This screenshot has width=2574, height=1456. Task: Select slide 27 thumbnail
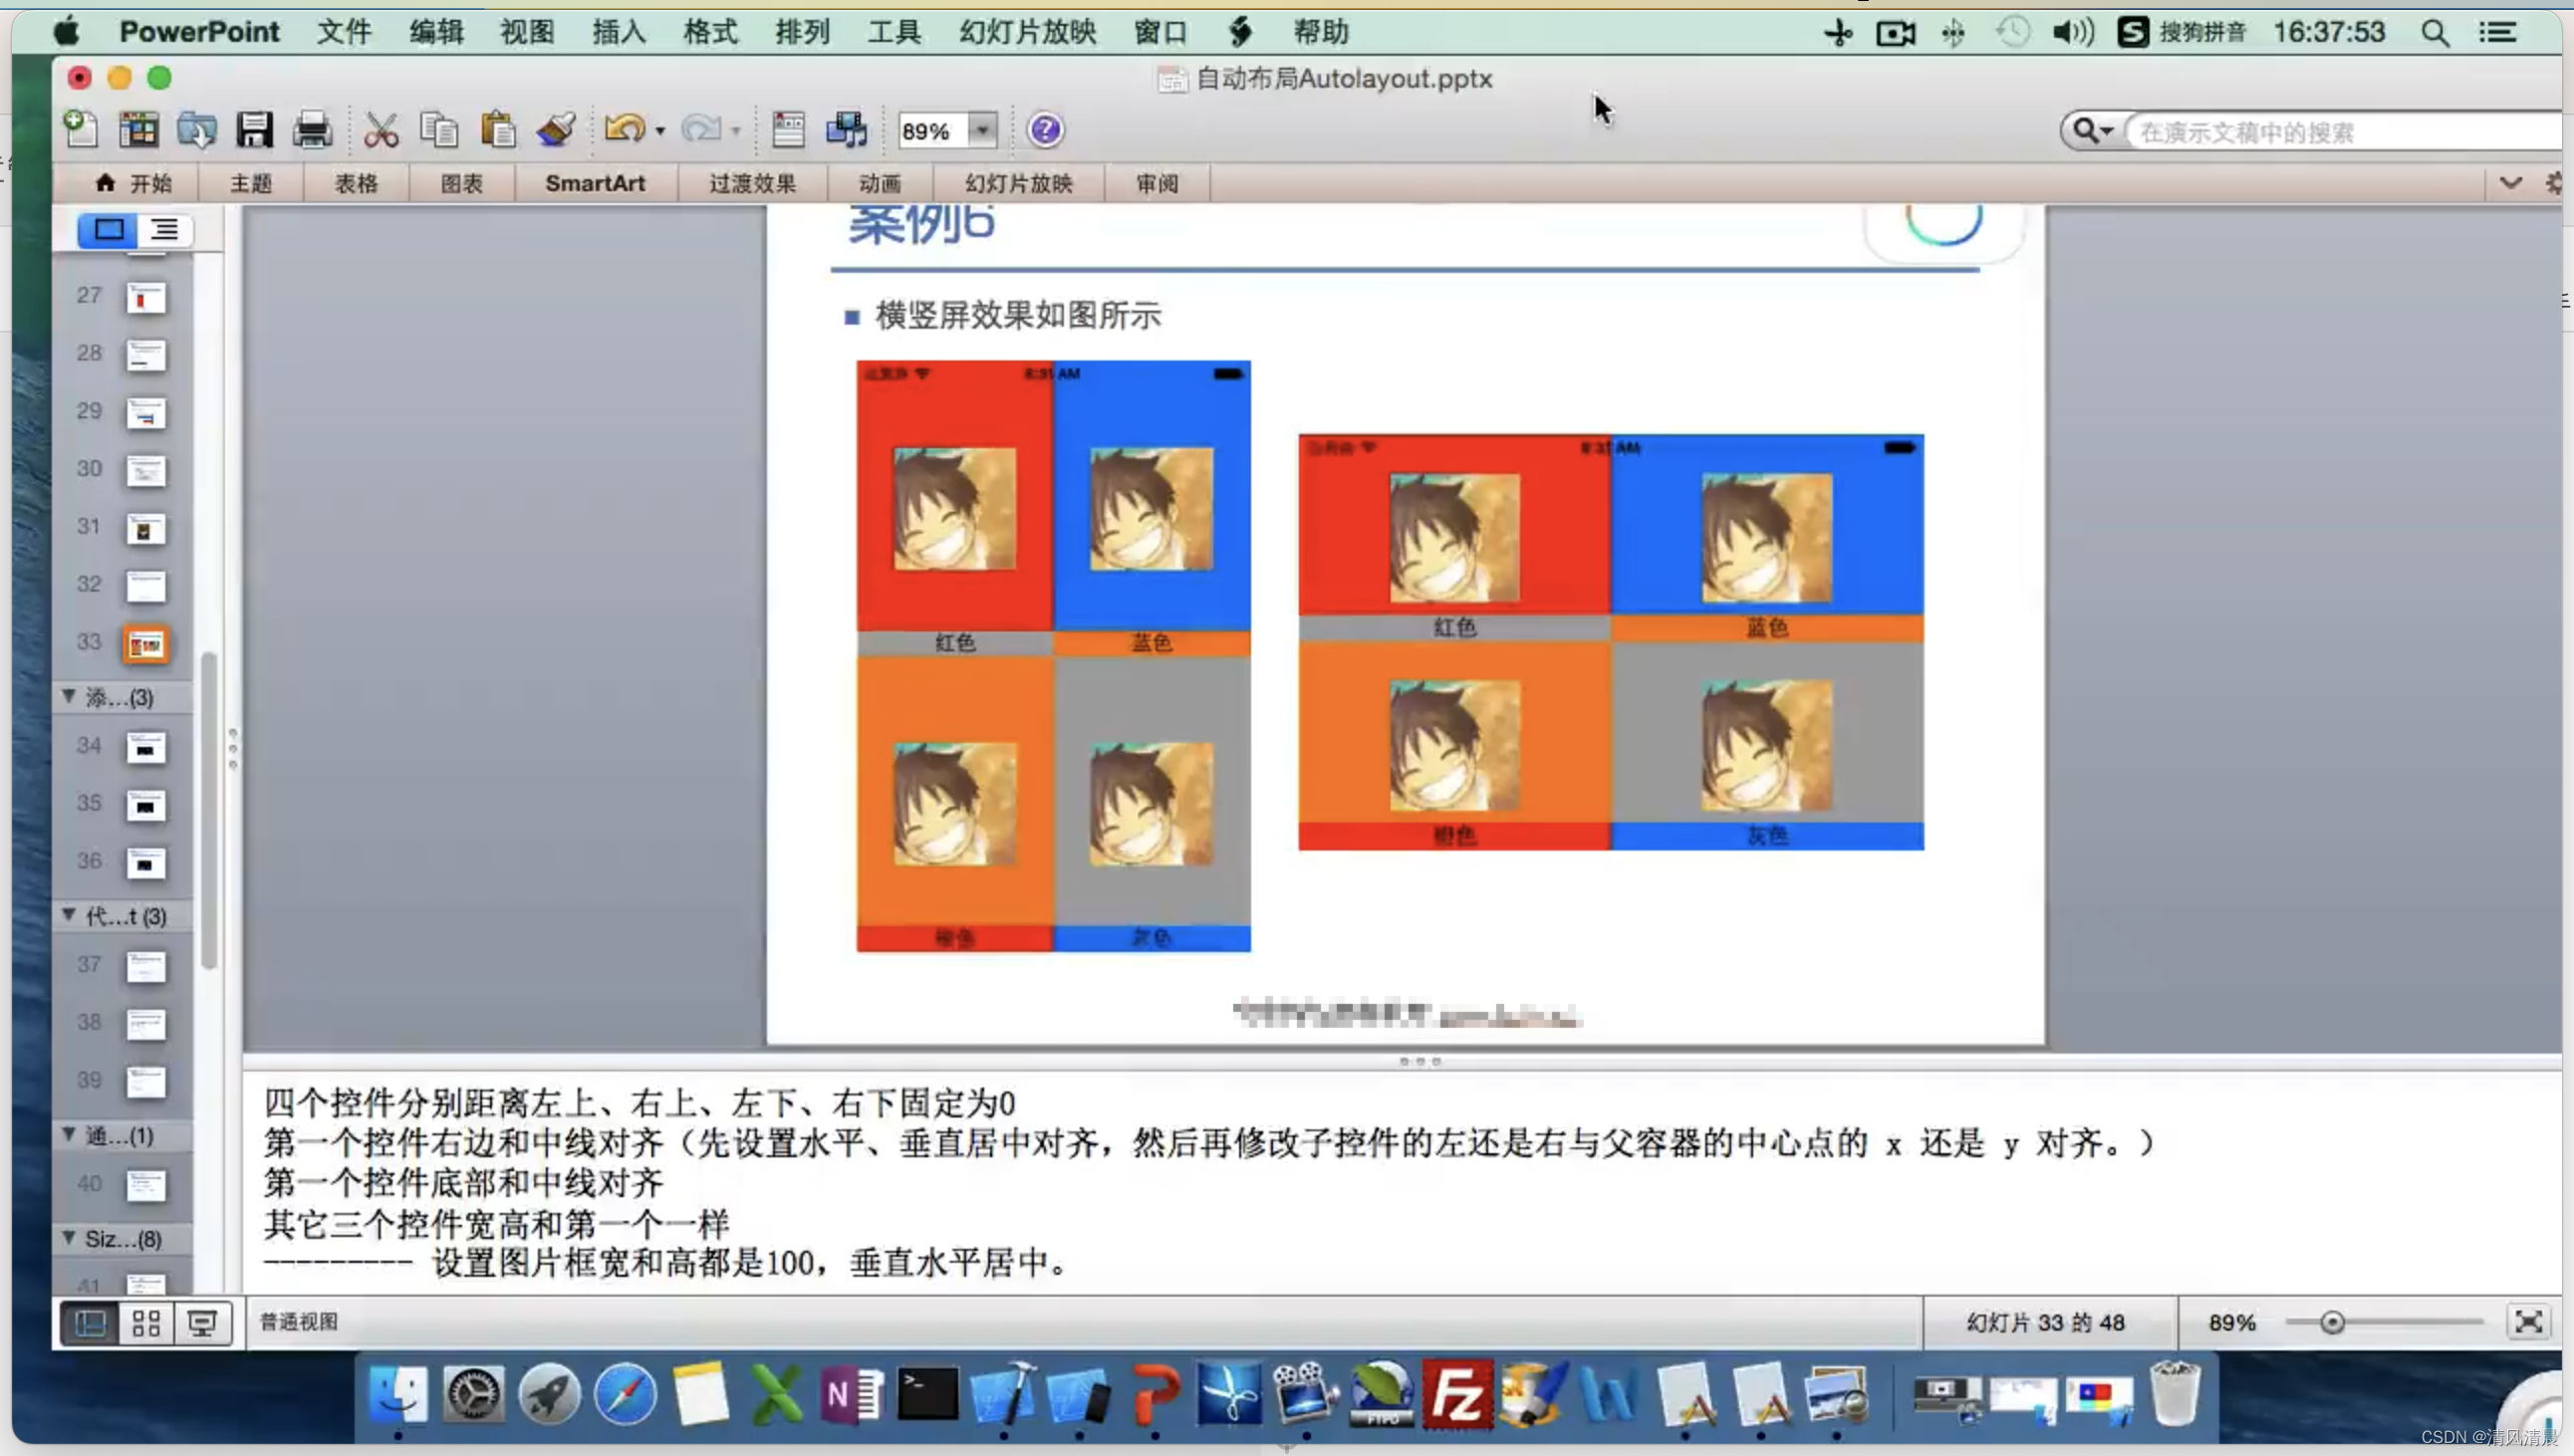click(x=145, y=297)
